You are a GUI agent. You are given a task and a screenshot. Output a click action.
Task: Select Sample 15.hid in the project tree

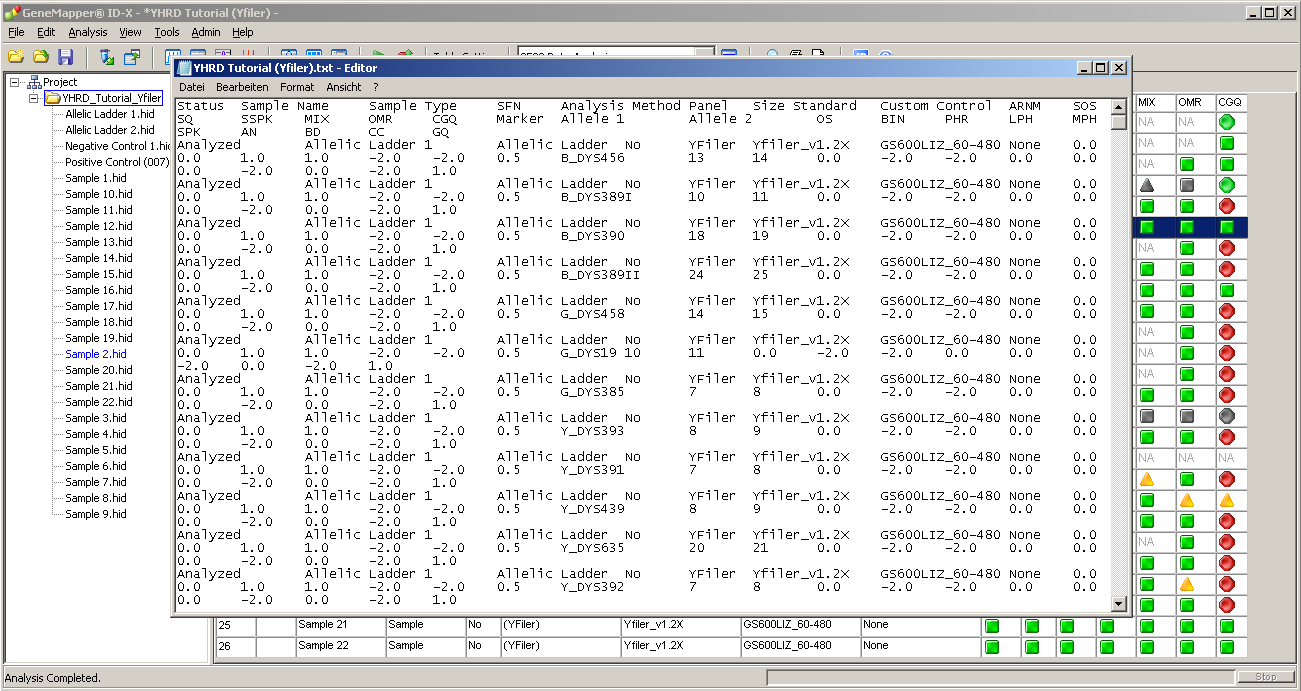[x=99, y=274]
